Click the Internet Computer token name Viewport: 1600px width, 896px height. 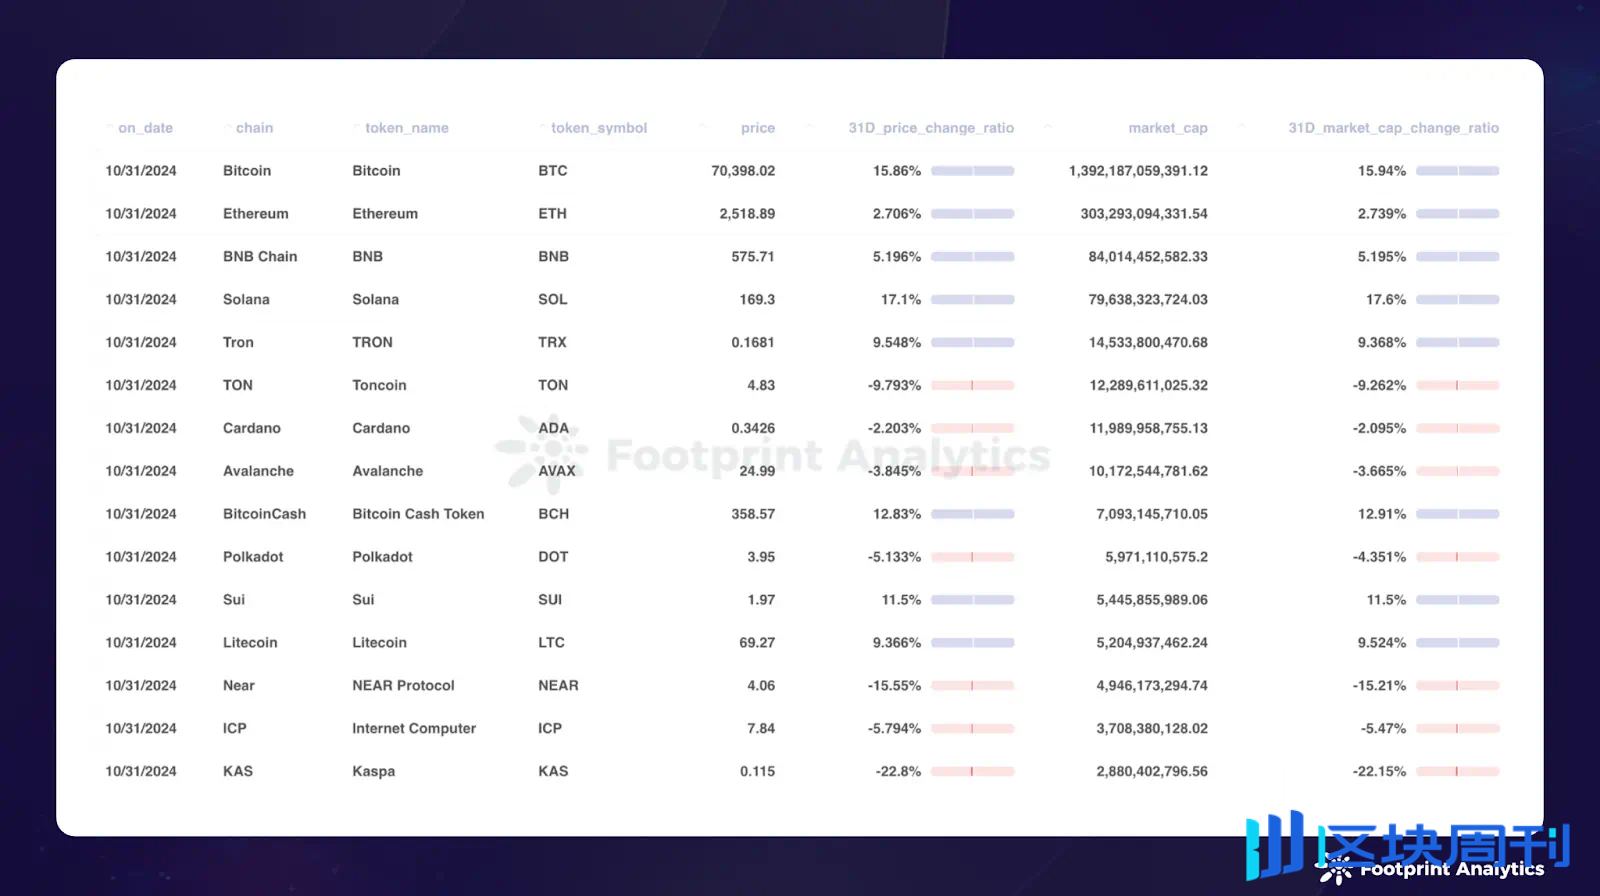(x=414, y=729)
